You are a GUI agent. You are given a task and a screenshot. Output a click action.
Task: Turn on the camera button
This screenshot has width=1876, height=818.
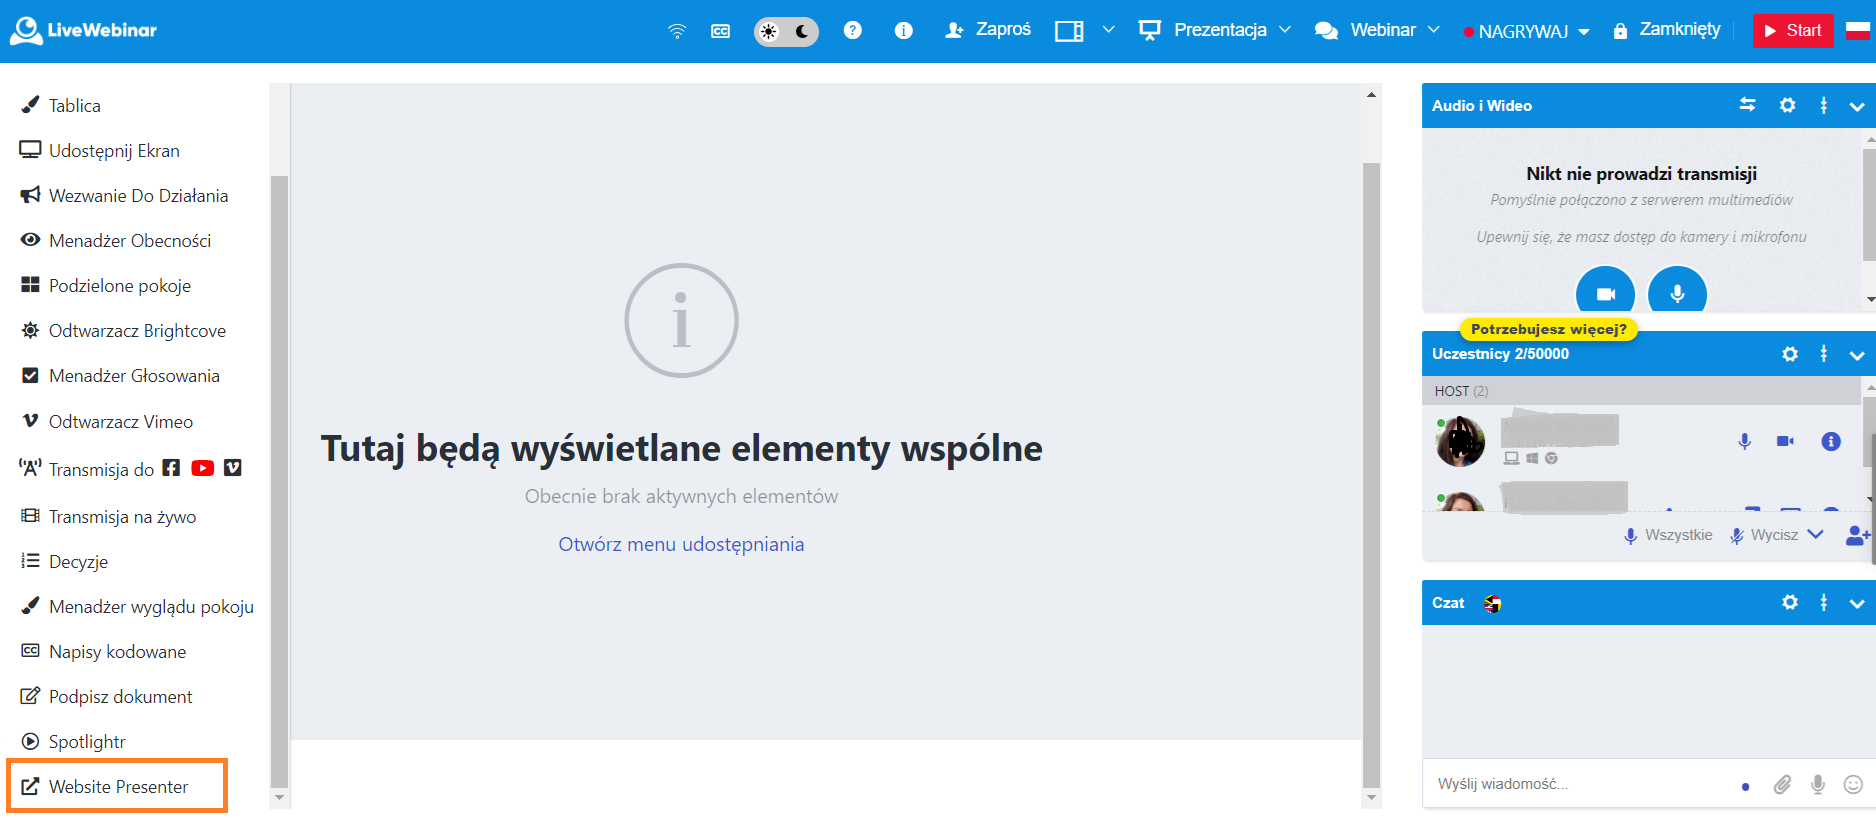(1605, 293)
